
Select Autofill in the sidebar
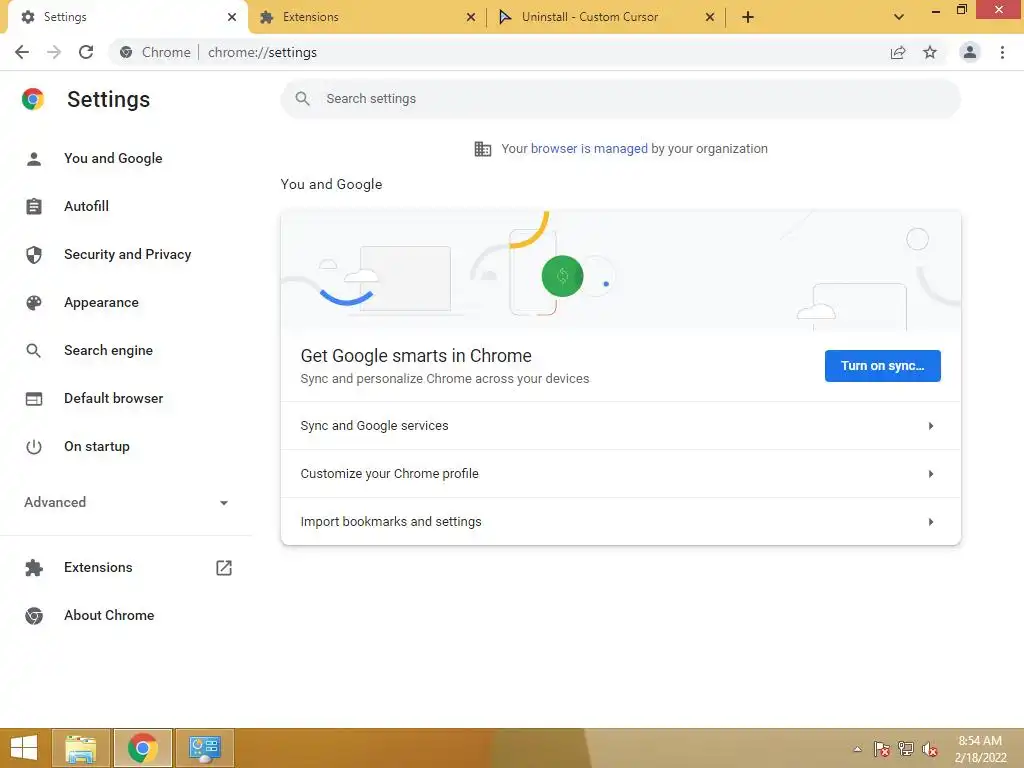pyautogui.click(x=86, y=206)
